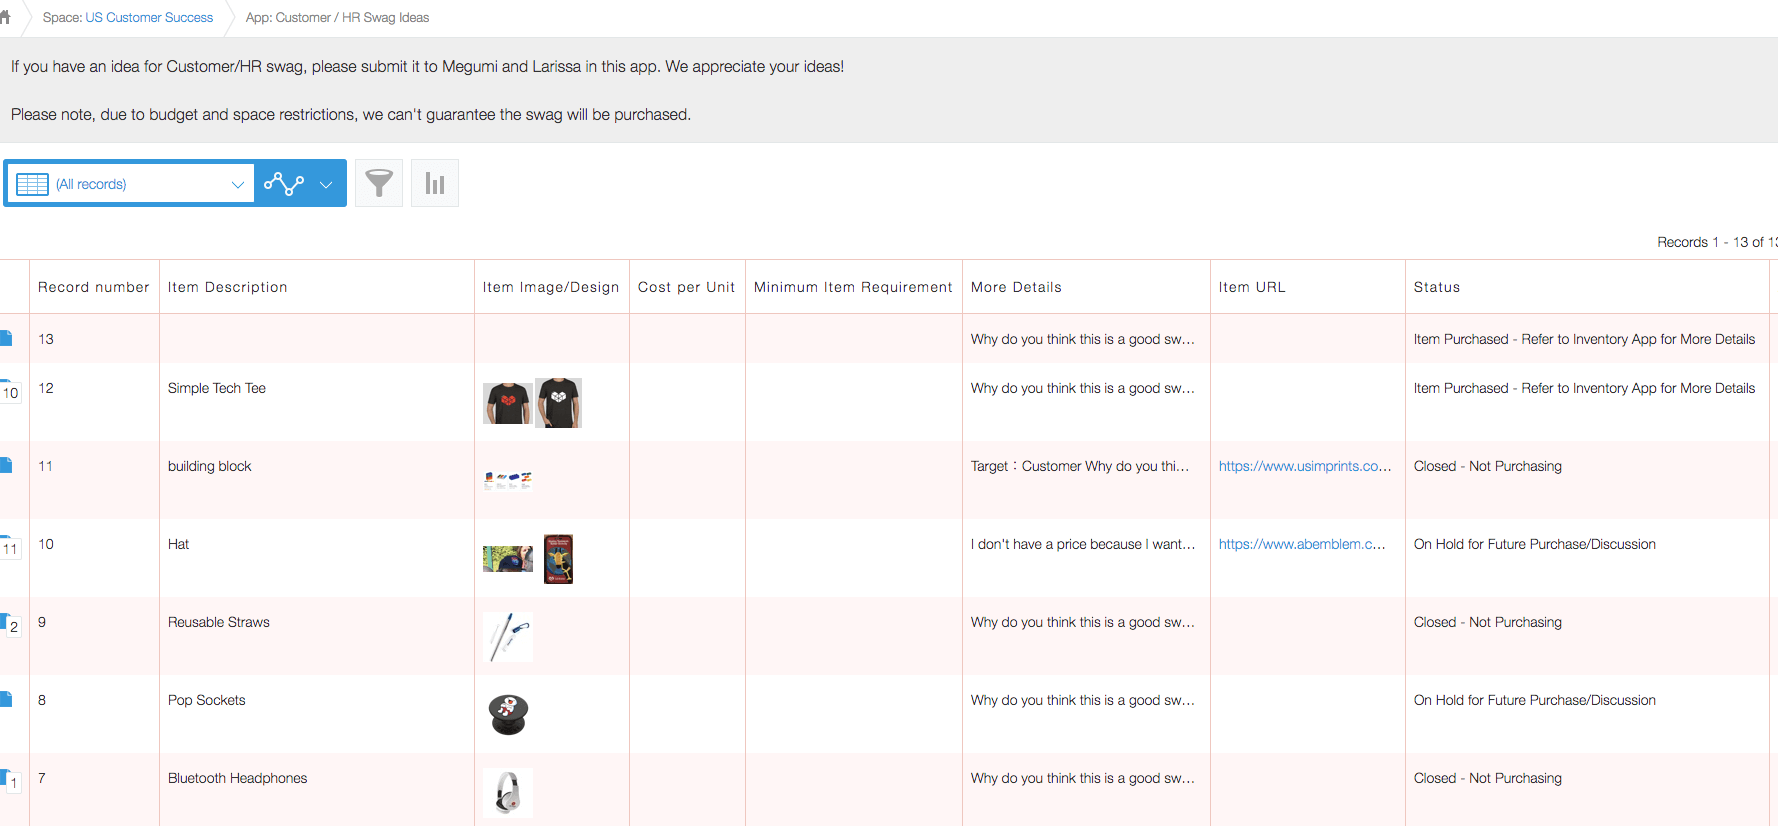Open the red heart Simple Tech Tee thumbnail

click(507, 403)
